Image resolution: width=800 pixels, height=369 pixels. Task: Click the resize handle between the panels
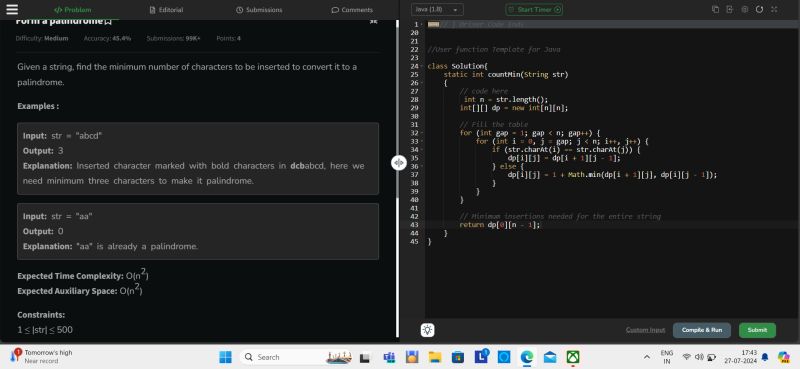tap(398, 163)
